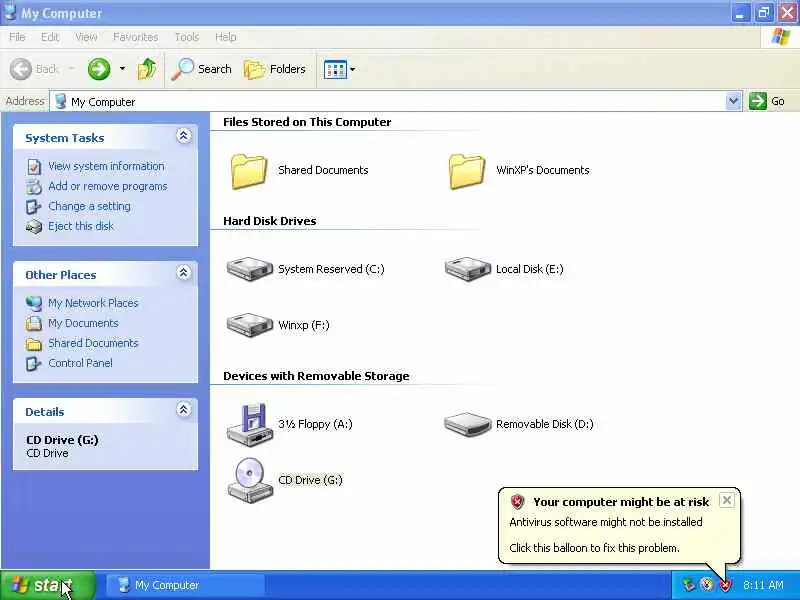Open the File menu

click(17, 37)
